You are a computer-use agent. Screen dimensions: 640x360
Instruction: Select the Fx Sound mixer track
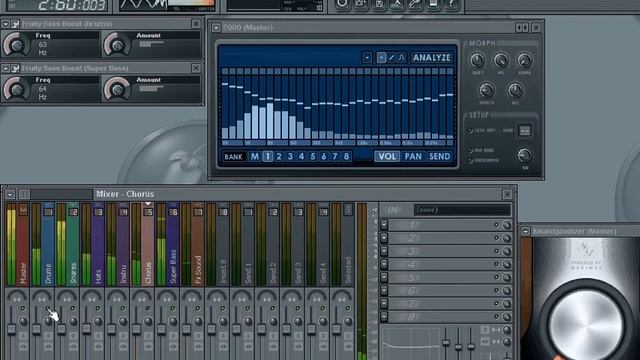pos(198,245)
